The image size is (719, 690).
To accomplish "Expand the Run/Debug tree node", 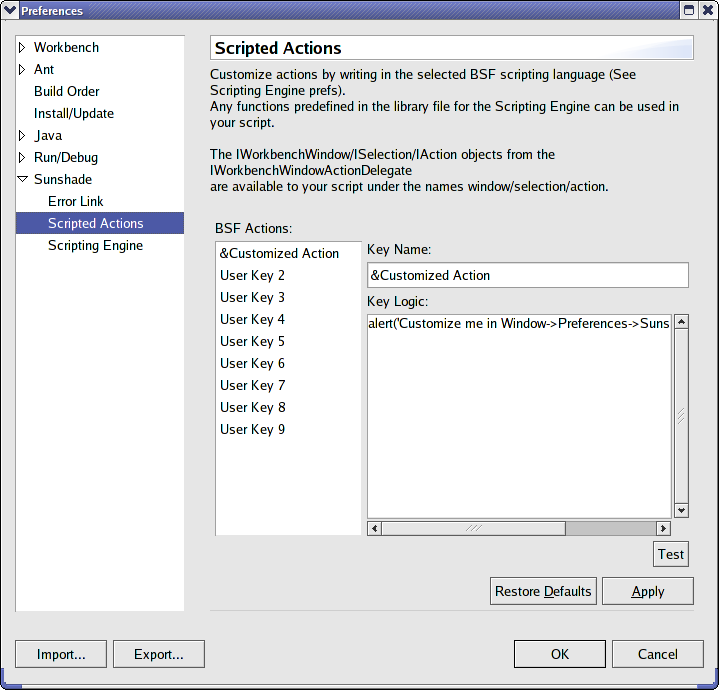I will tap(23, 158).
